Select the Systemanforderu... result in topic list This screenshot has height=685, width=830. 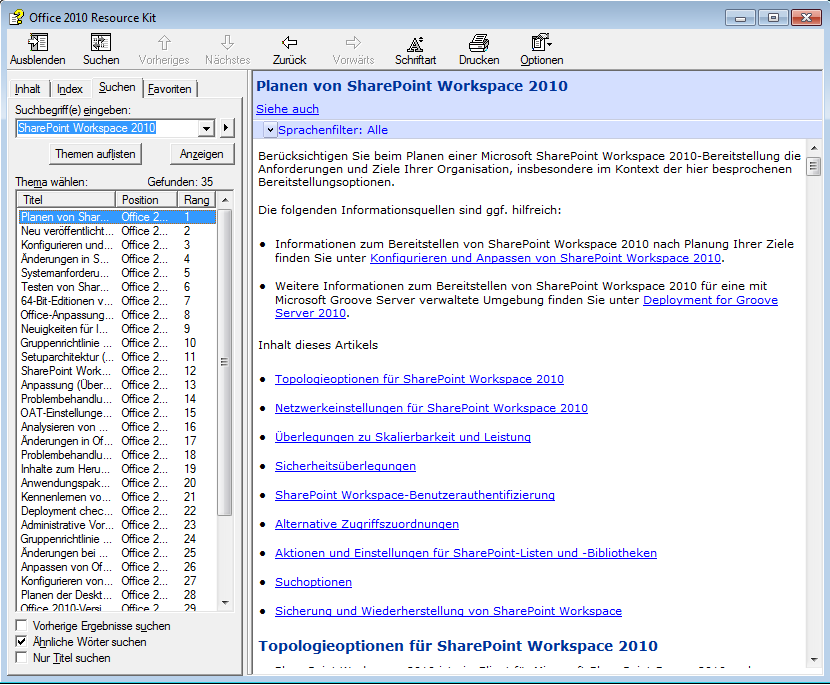pos(66,273)
